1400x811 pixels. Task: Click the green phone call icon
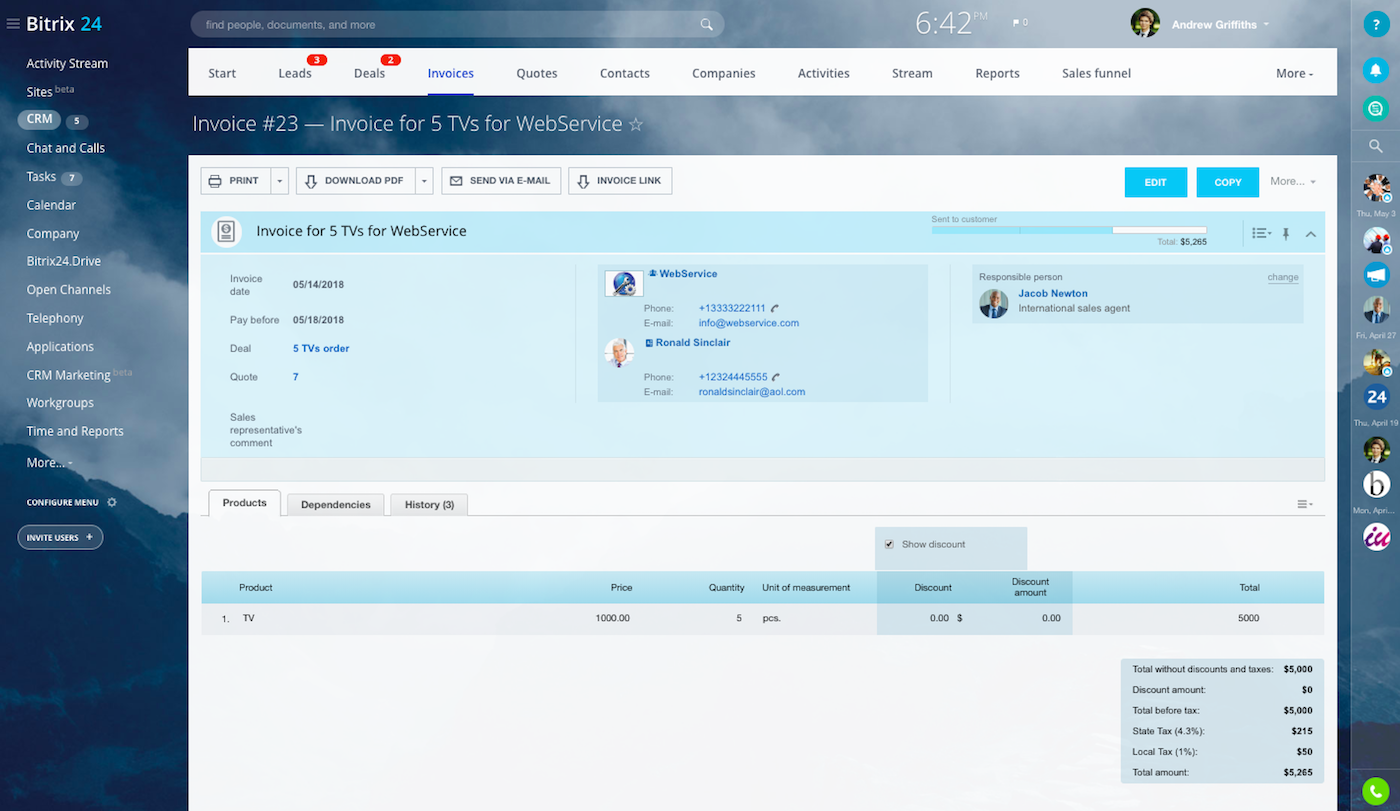click(1376, 789)
